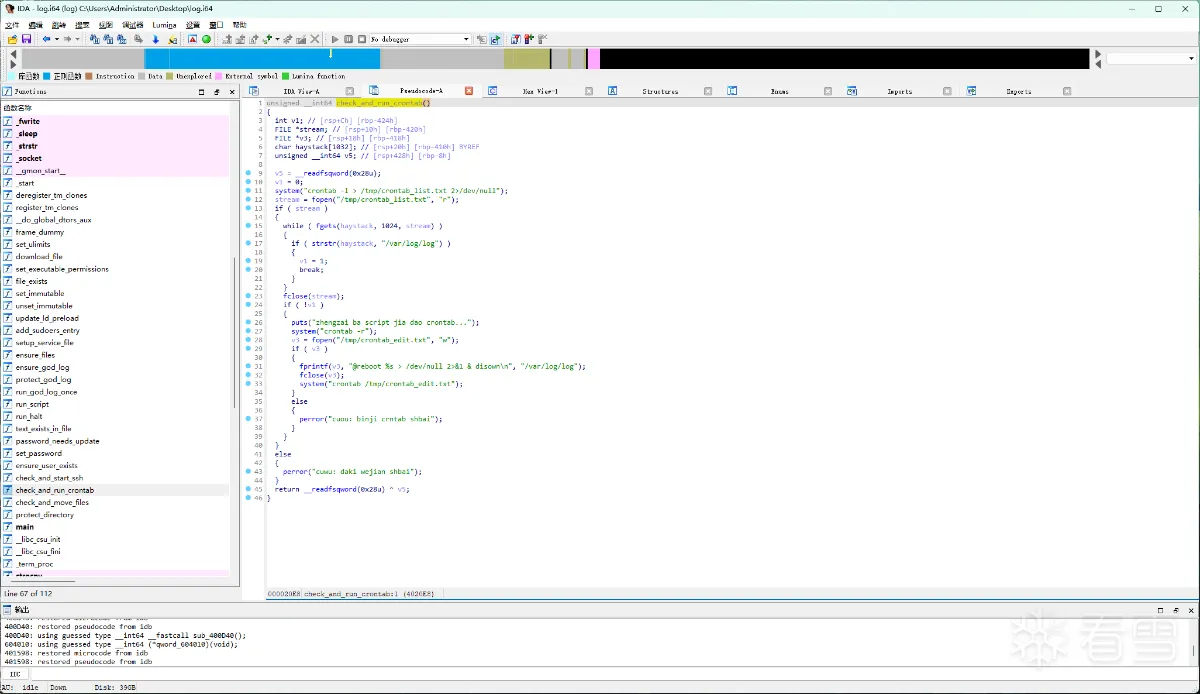Click navigation band upper left arrow
Image resolution: width=1200 pixels, height=694 pixels.
tap(13, 54)
